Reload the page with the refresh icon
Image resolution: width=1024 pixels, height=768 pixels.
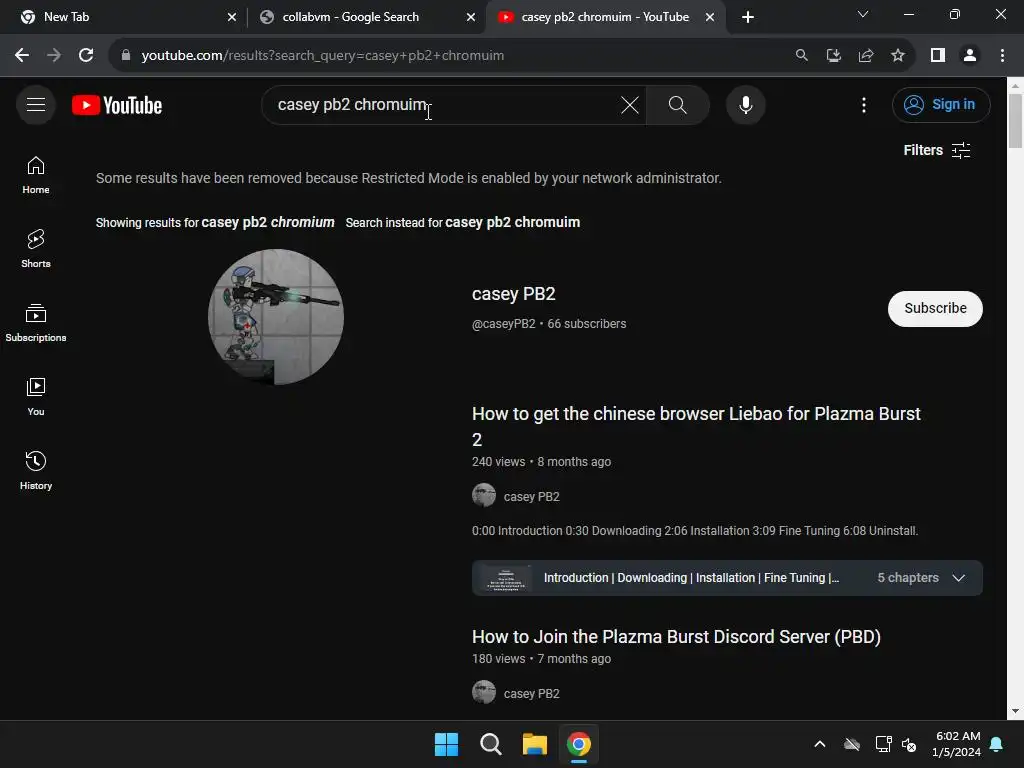coord(86,56)
